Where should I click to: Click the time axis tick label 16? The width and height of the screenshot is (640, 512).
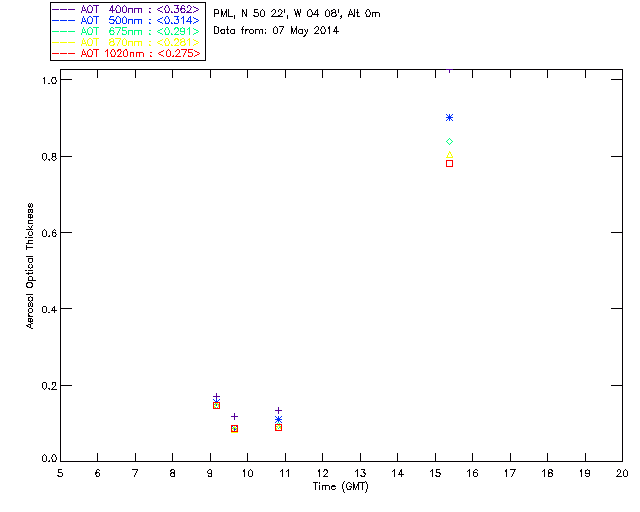coord(472,473)
